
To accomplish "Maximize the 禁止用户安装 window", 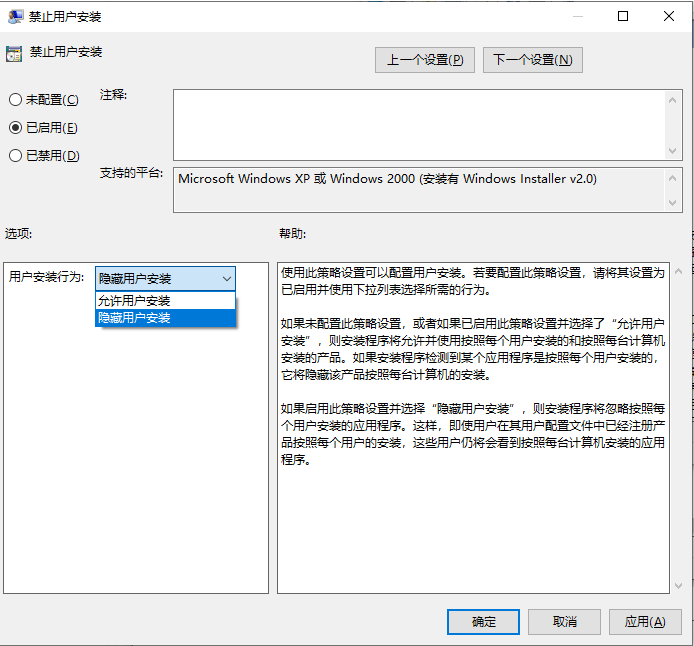I will pos(623,17).
